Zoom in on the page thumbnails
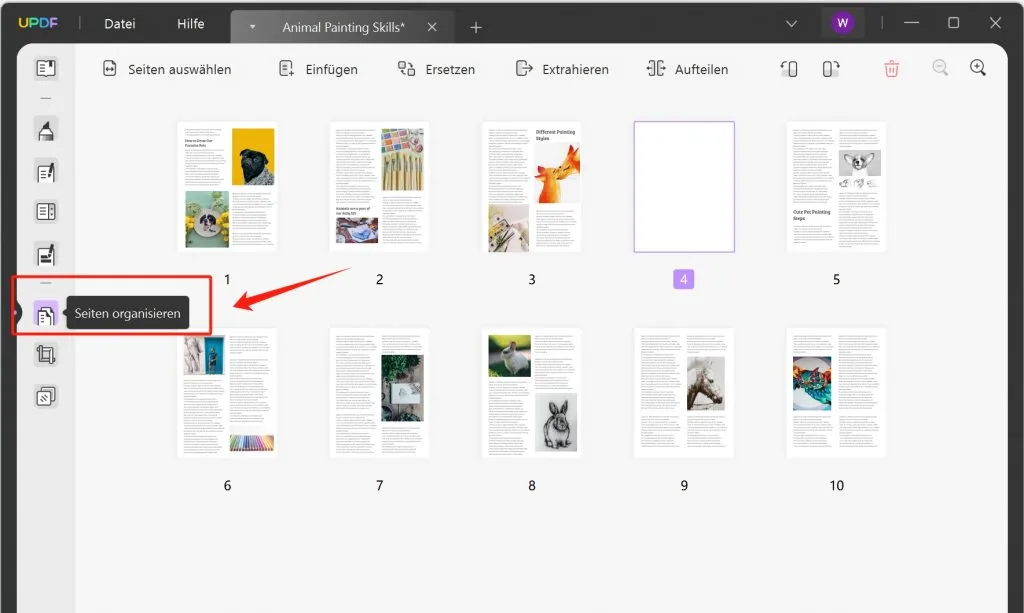Viewport: 1024px width, 613px height. coord(979,68)
